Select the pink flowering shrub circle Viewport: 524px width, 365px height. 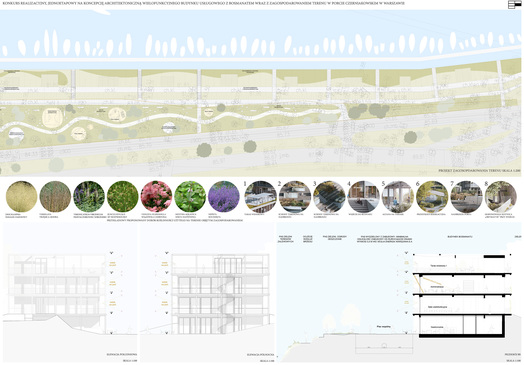tap(156, 197)
